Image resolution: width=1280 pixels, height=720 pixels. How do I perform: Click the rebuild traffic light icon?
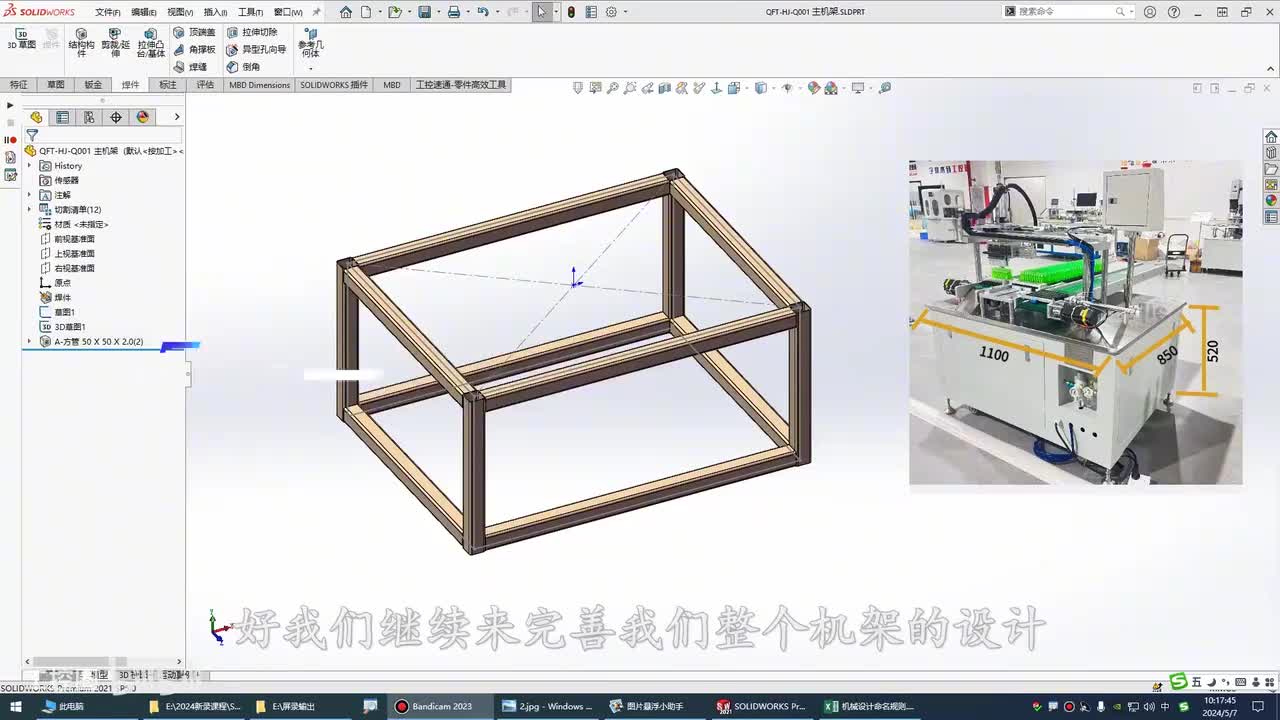coord(571,12)
